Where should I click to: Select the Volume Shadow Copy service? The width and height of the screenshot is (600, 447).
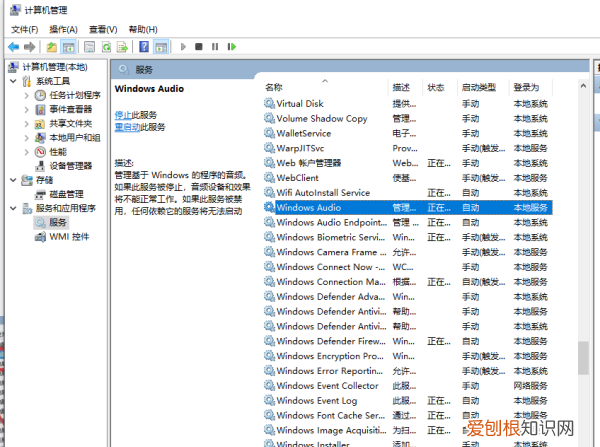(x=408, y=118)
